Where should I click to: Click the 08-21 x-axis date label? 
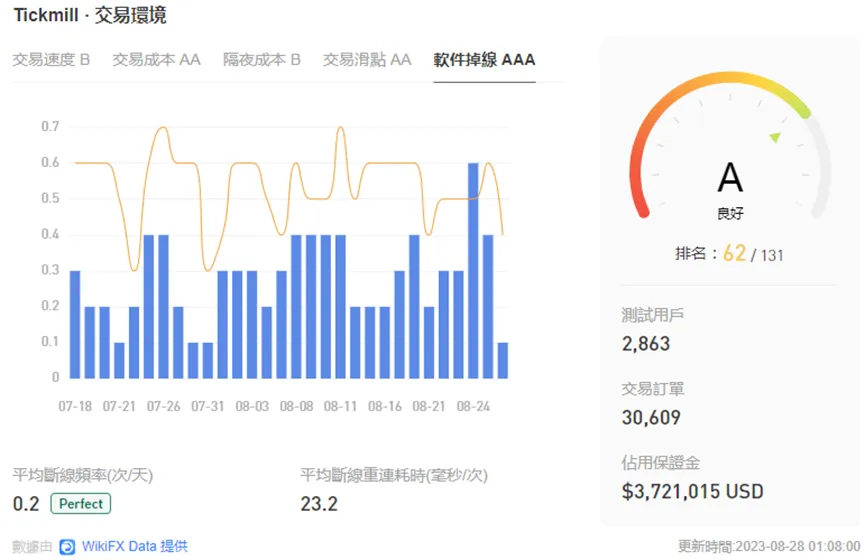click(429, 407)
